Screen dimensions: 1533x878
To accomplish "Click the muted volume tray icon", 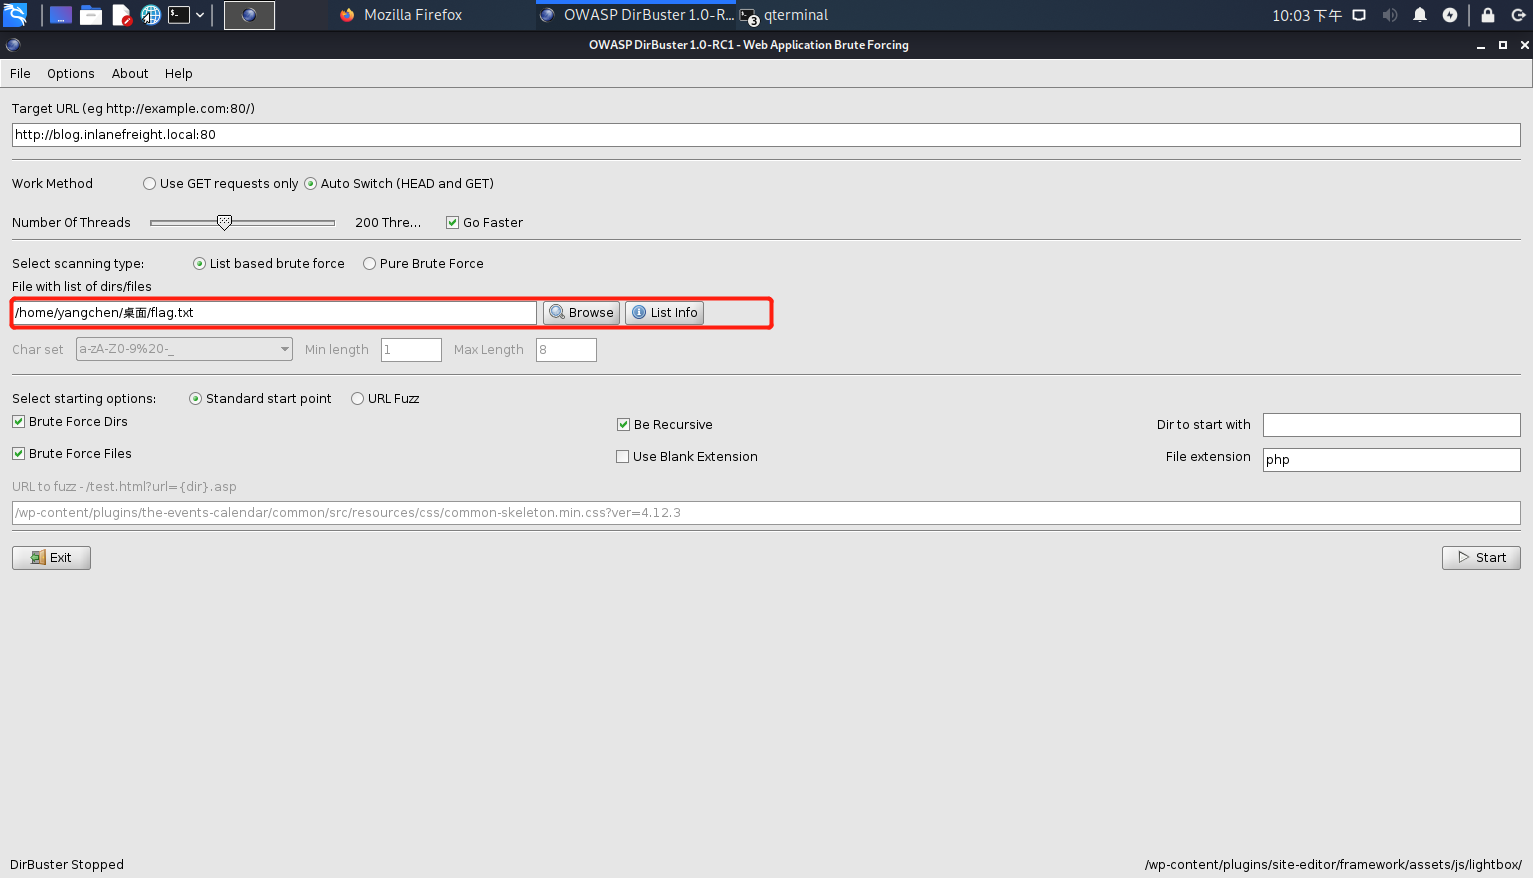I will [x=1390, y=15].
